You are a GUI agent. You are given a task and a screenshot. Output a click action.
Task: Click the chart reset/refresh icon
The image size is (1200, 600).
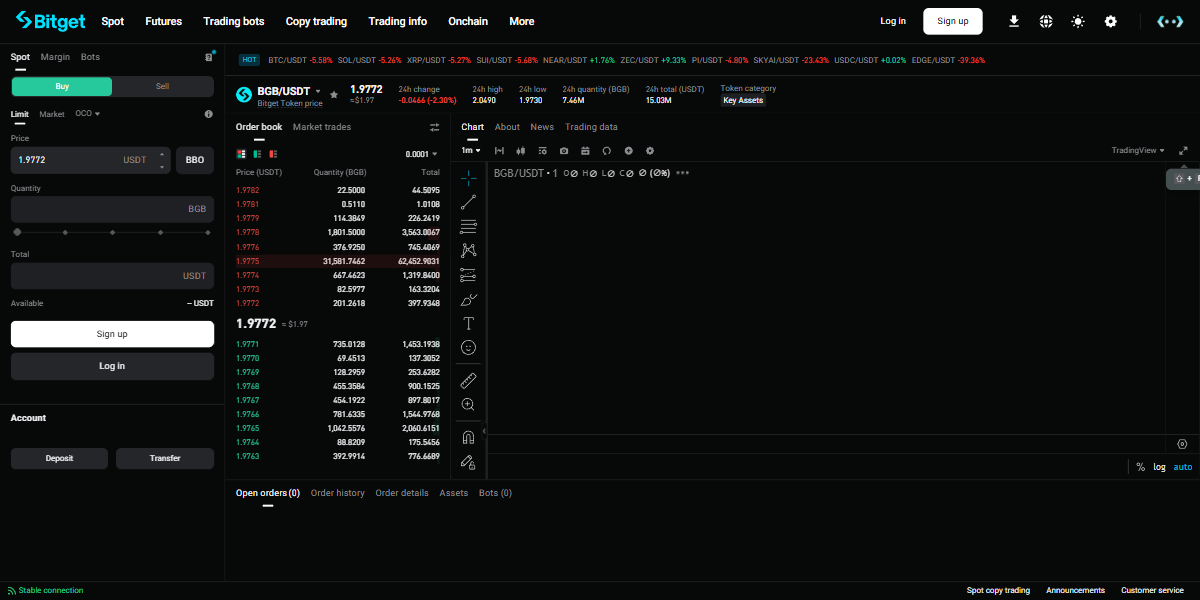point(606,151)
